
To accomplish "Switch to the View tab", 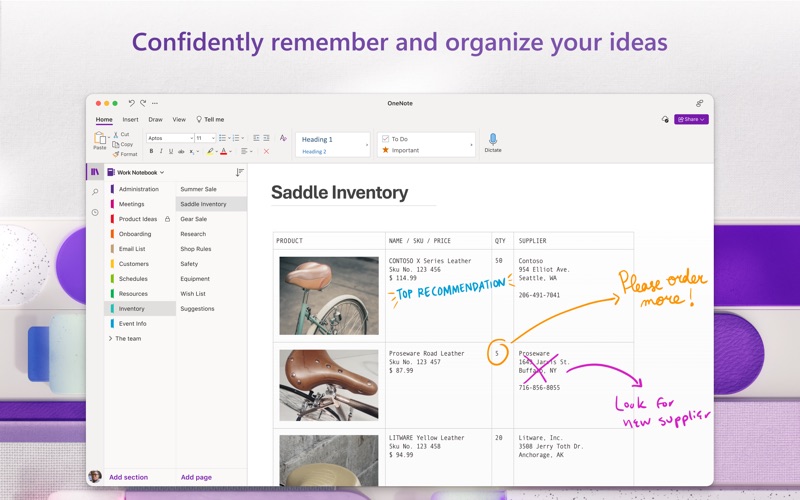I will pyautogui.click(x=179, y=119).
